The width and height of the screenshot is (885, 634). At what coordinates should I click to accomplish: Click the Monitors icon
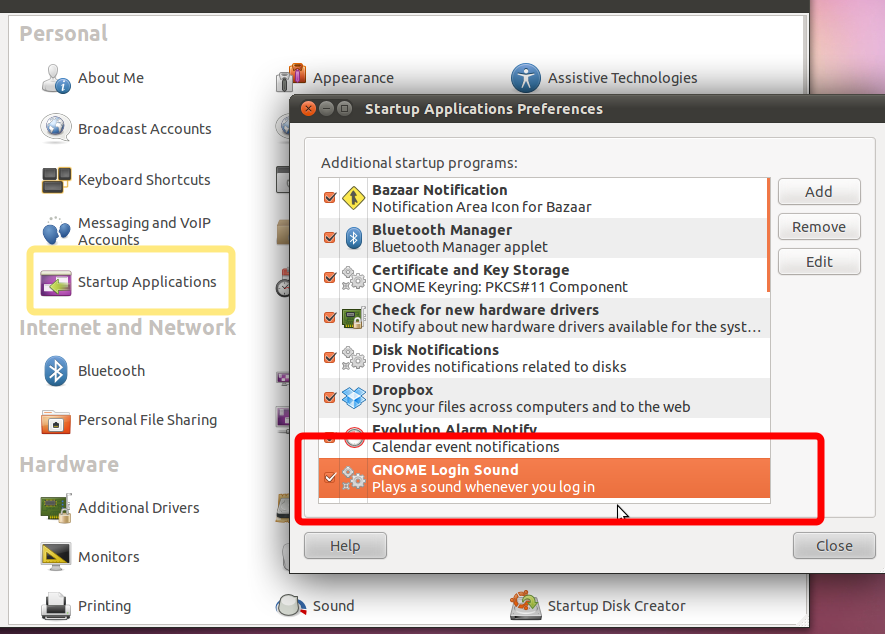[x=56, y=557]
